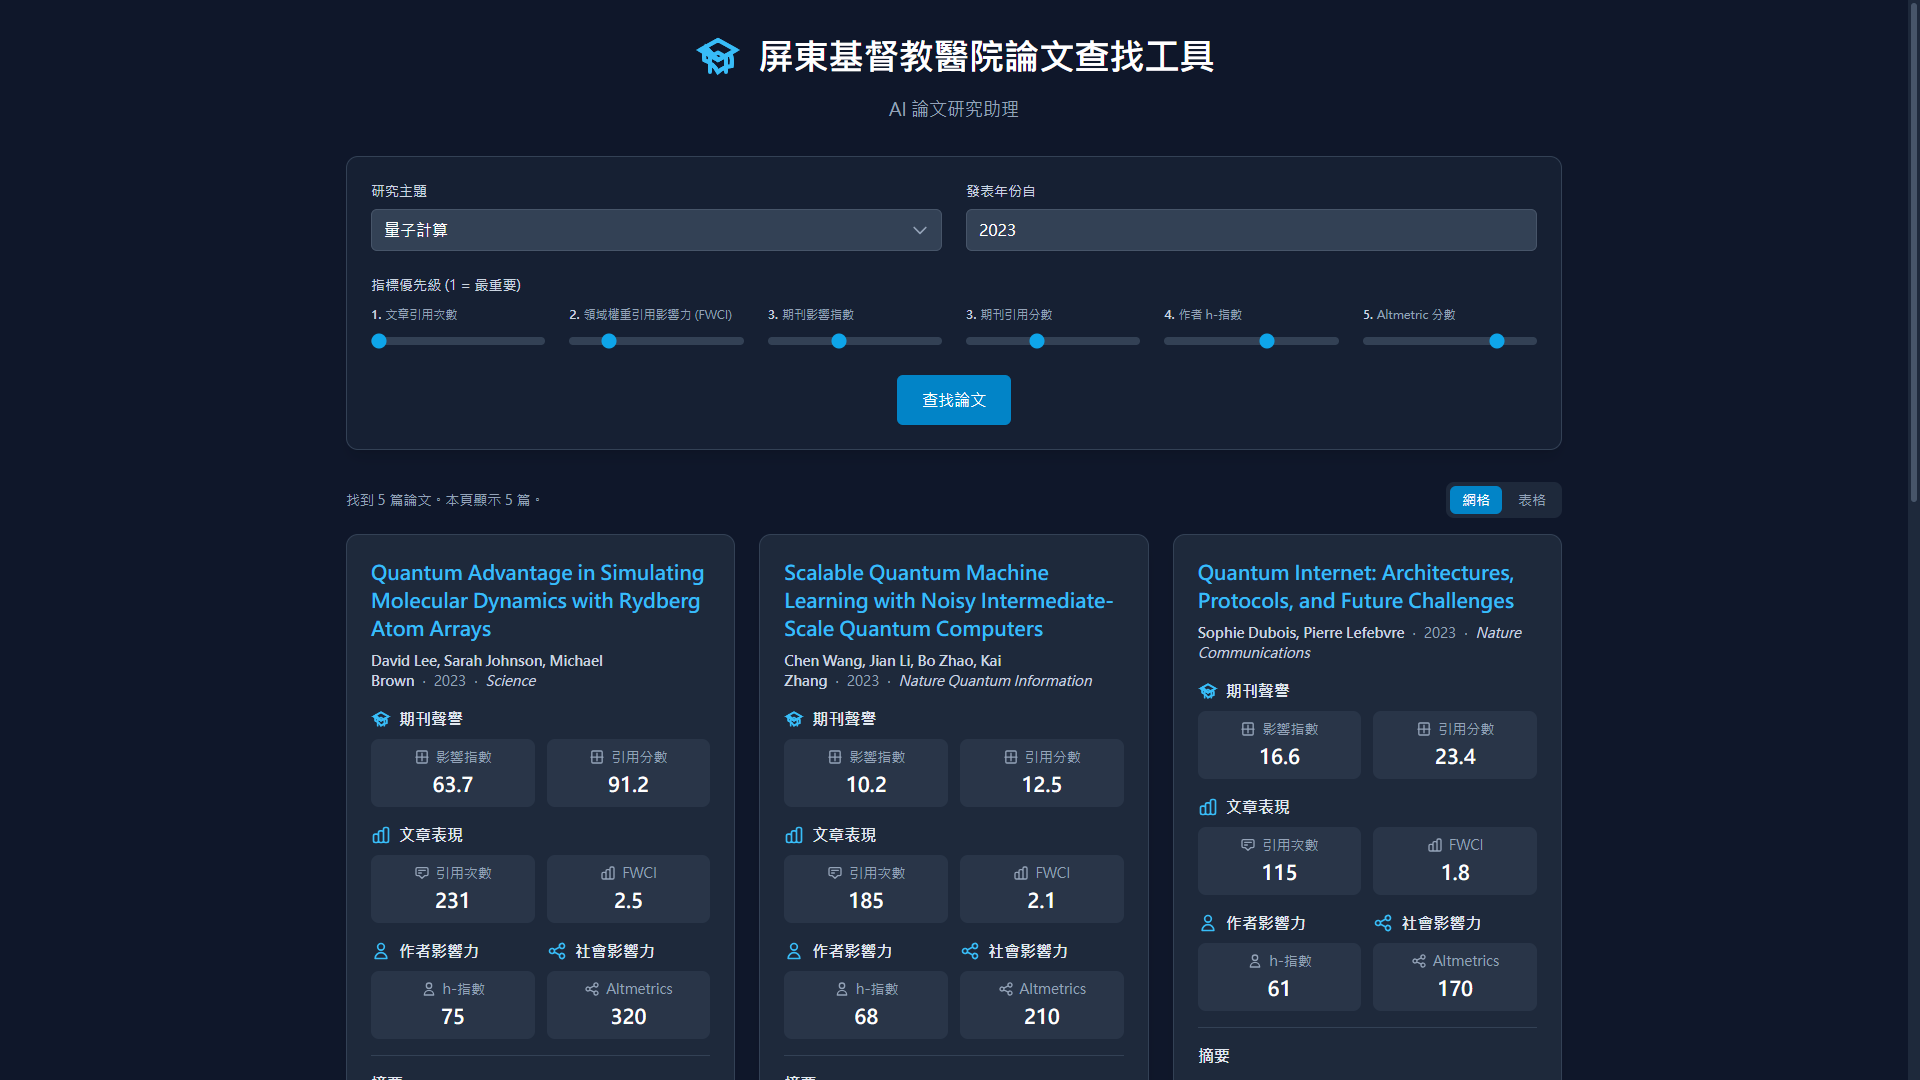1920x1080 pixels.
Task: Click the page vertical scrollbar
Action: 1913,250
